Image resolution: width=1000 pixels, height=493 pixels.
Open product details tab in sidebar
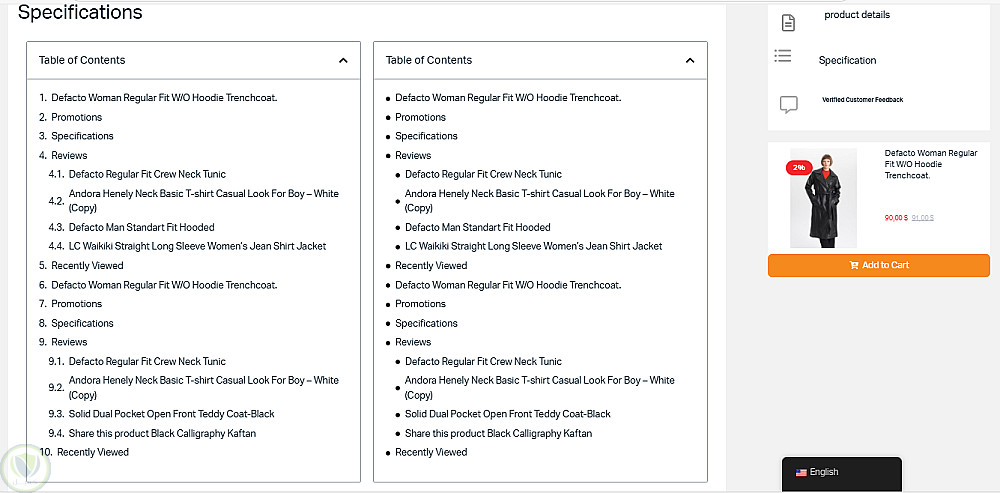pos(857,15)
